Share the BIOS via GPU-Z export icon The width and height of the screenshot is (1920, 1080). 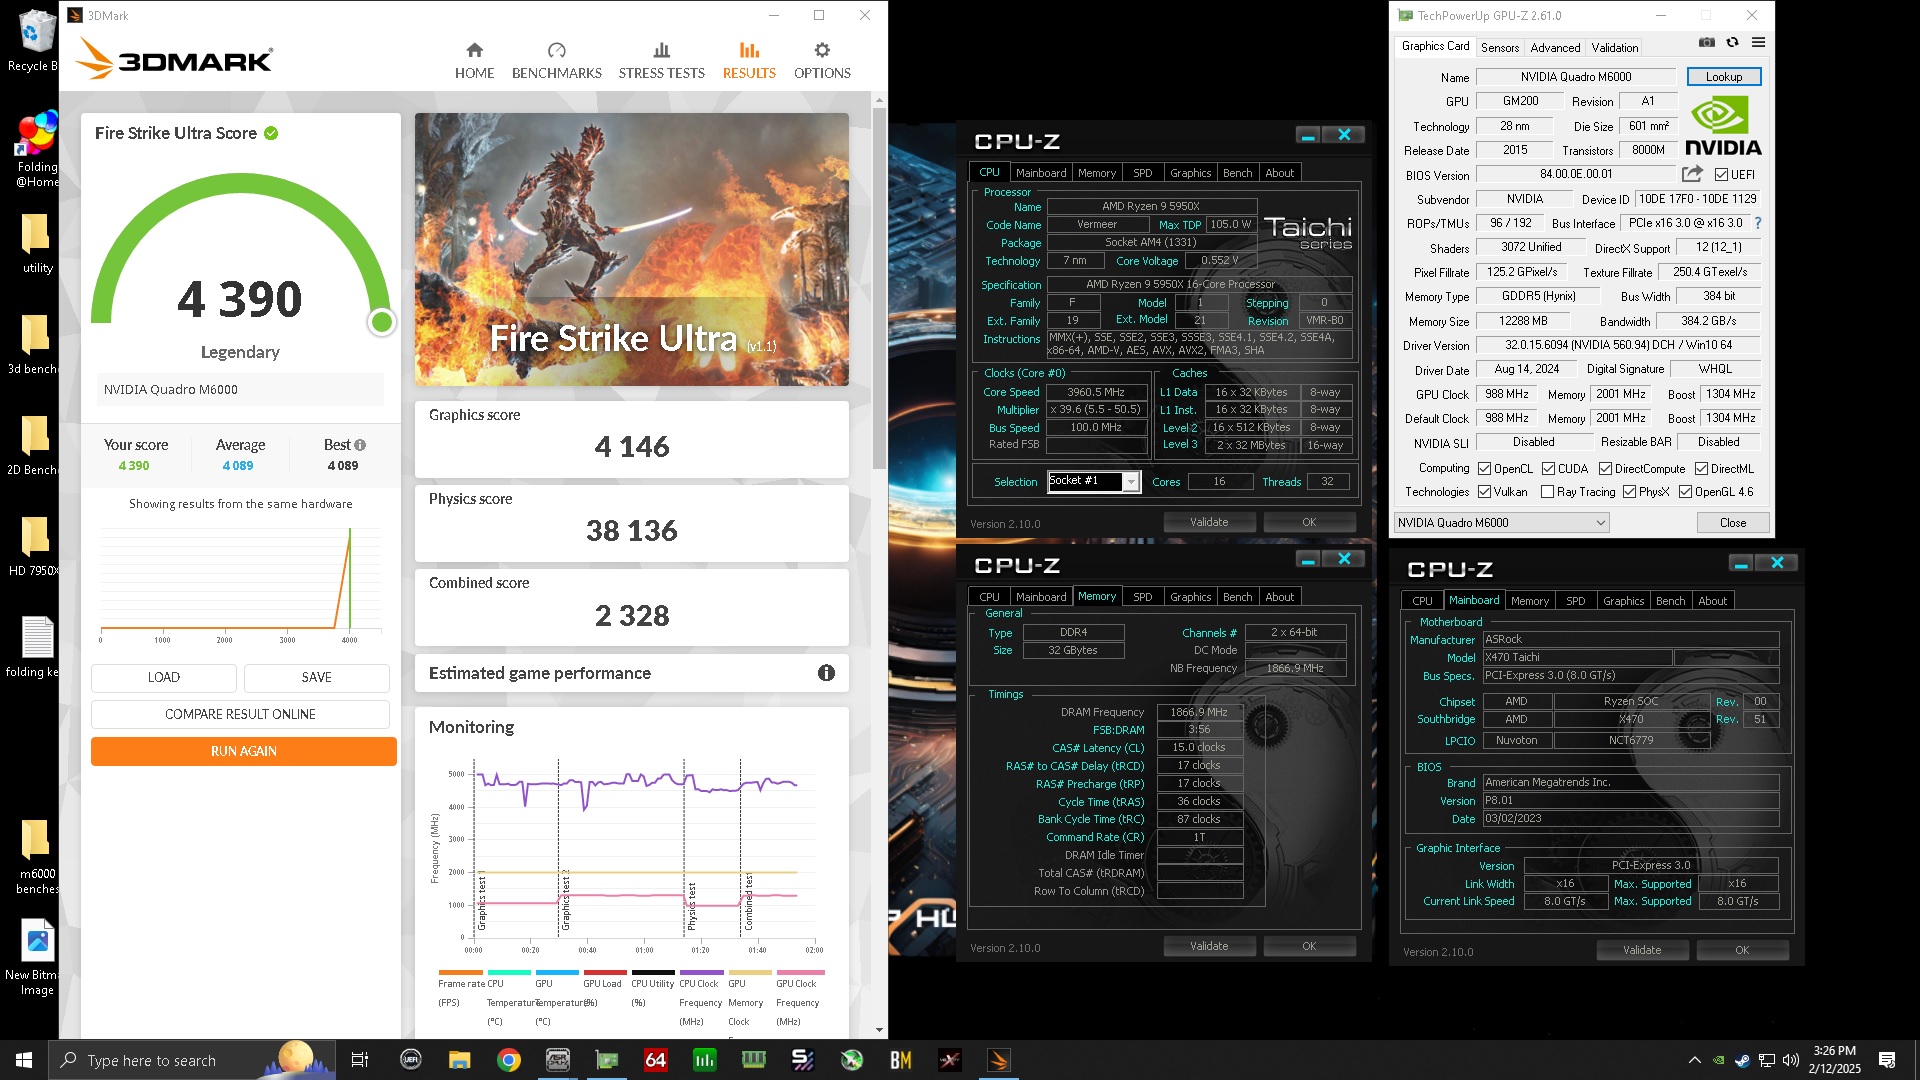tap(1692, 174)
